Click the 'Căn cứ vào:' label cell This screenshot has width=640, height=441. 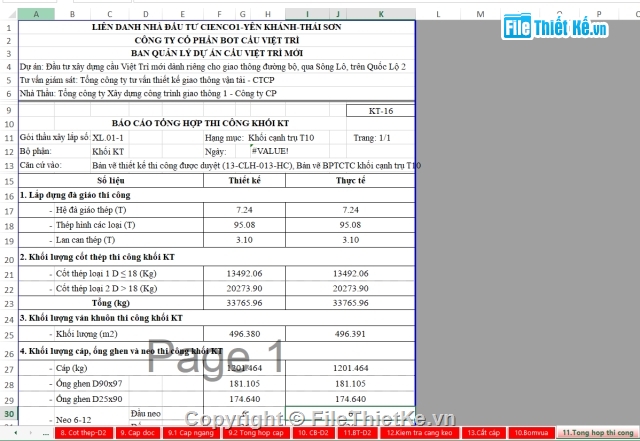[x=40, y=165]
